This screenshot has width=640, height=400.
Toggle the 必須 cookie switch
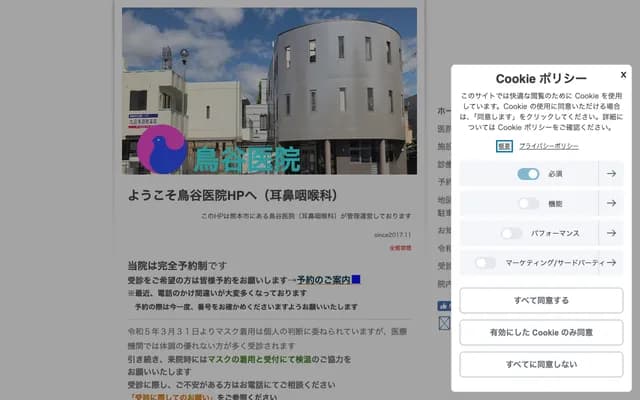(528, 174)
